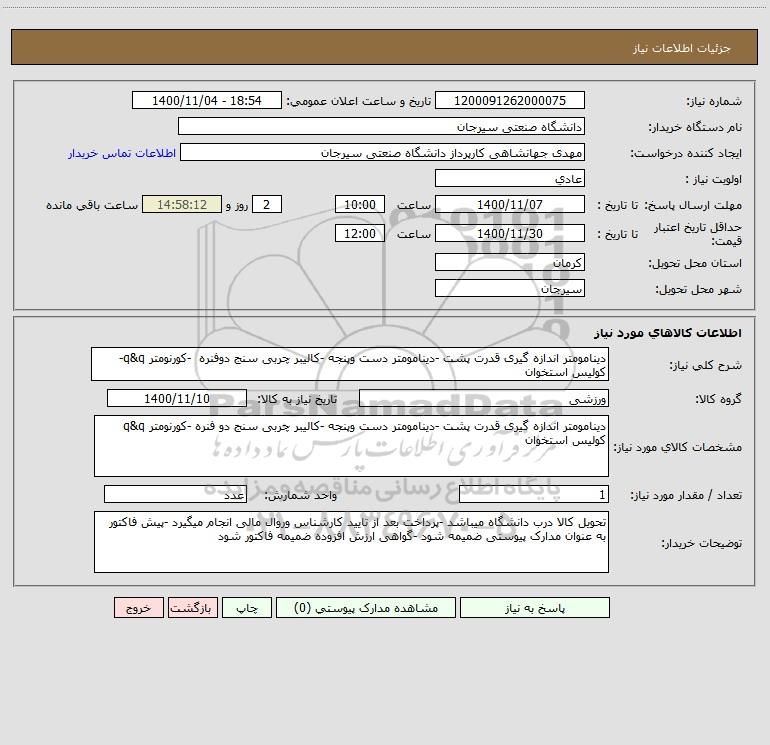The height and width of the screenshot is (745, 770).
Task: Click label شماره نیاز
Action: click(714, 102)
